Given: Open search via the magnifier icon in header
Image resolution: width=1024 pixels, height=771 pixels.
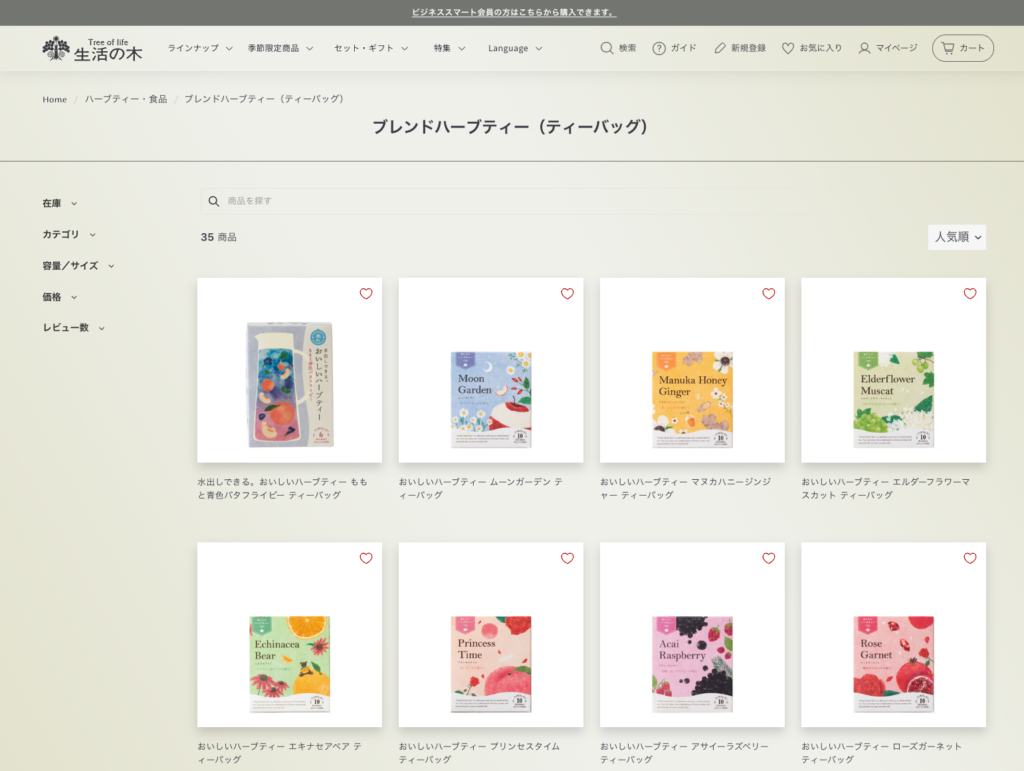Looking at the screenshot, I should coord(607,48).
